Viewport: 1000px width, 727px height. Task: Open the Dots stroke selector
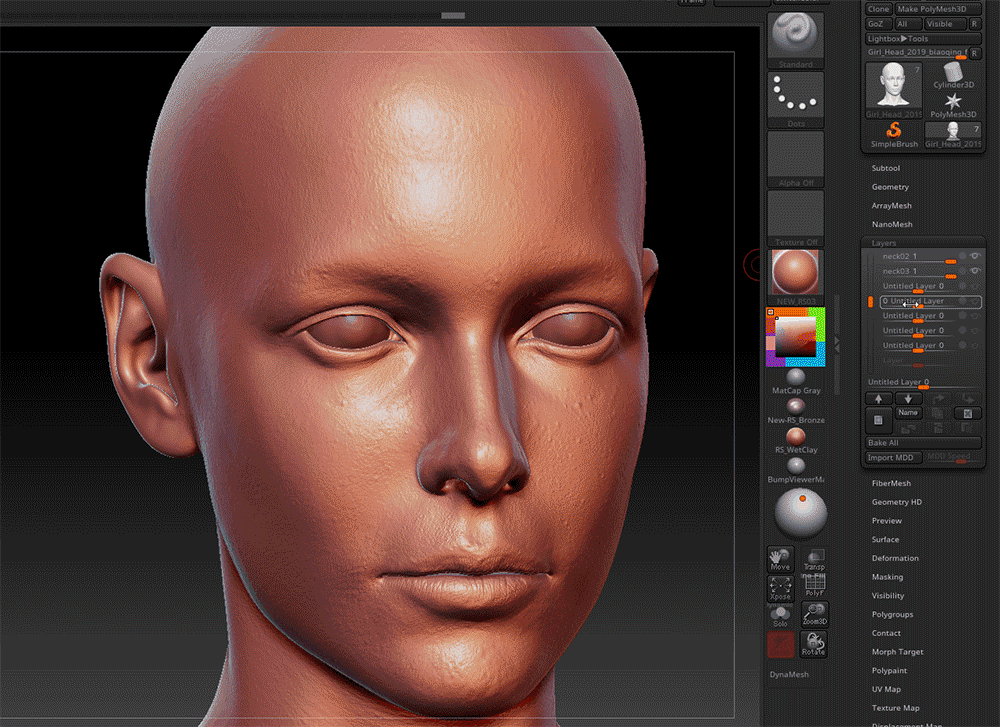(795, 99)
